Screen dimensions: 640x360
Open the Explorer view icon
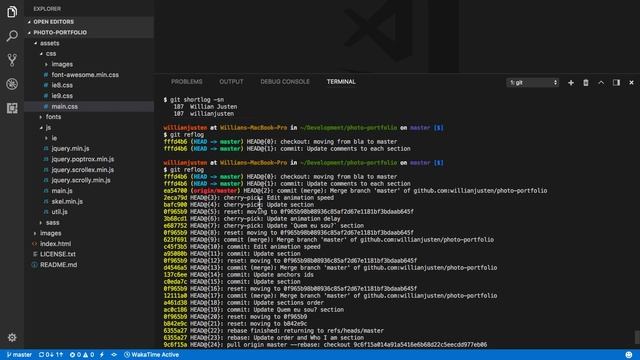click(12, 12)
